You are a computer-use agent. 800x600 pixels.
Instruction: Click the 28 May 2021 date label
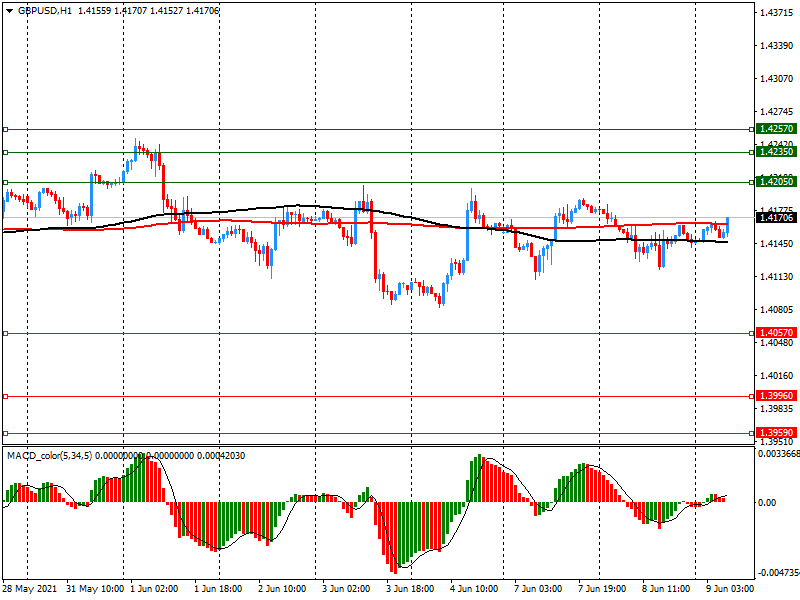pyautogui.click(x=30, y=589)
